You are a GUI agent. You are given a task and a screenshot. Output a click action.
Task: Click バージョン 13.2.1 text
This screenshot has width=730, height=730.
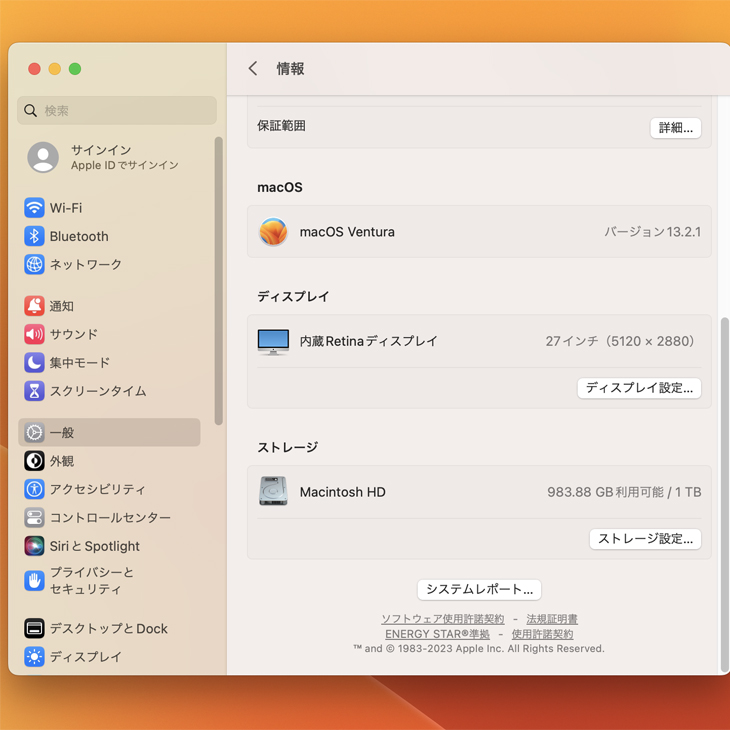click(x=652, y=232)
